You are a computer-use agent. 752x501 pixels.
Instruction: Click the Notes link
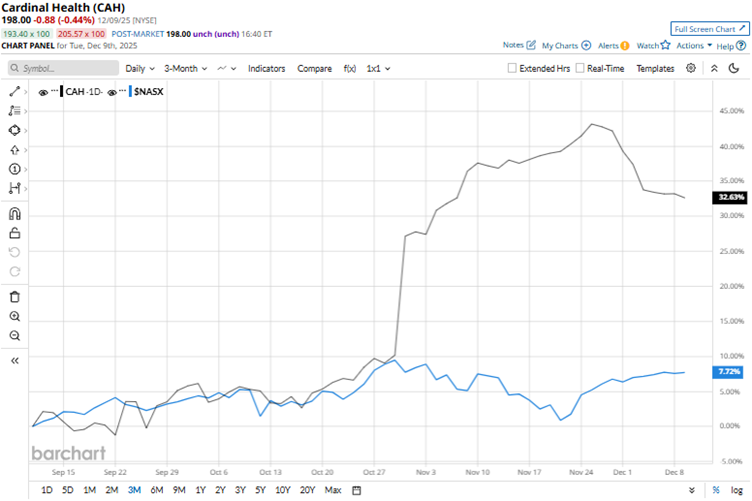click(513, 45)
